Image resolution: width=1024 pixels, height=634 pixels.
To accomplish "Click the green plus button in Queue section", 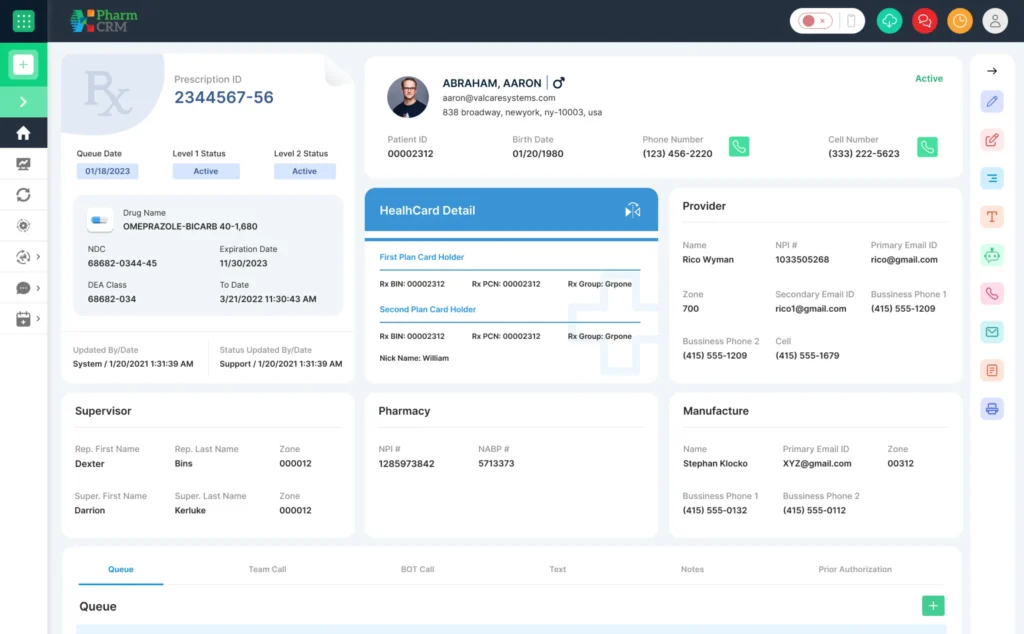I will click(x=932, y=605).
